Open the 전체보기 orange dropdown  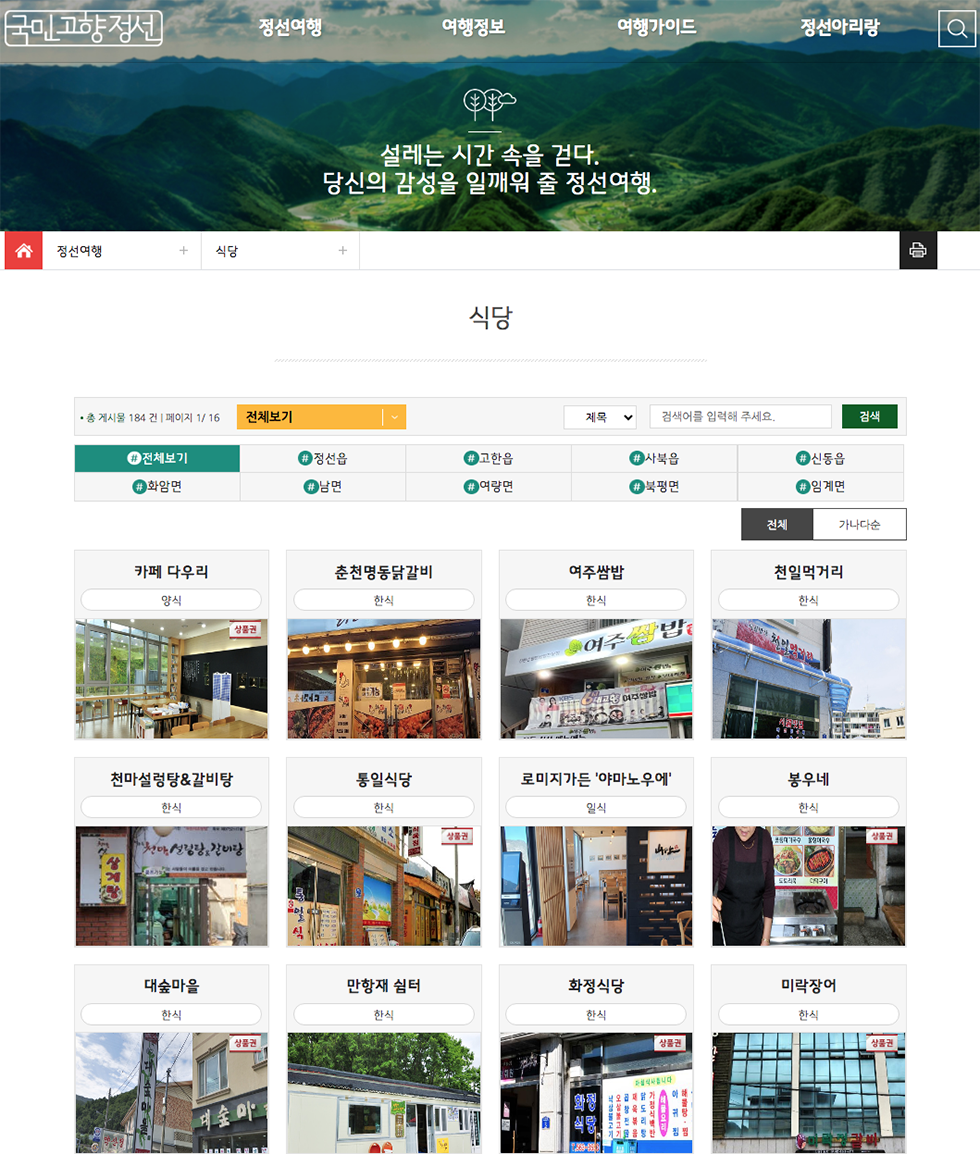coord(321,417)
